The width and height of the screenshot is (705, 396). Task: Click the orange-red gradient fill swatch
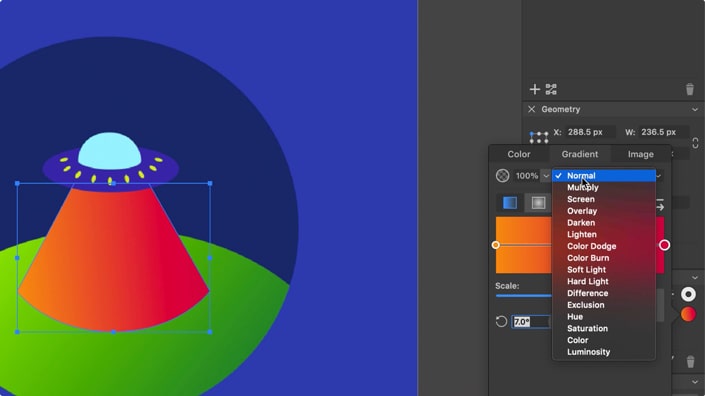[x=688, y=314]
